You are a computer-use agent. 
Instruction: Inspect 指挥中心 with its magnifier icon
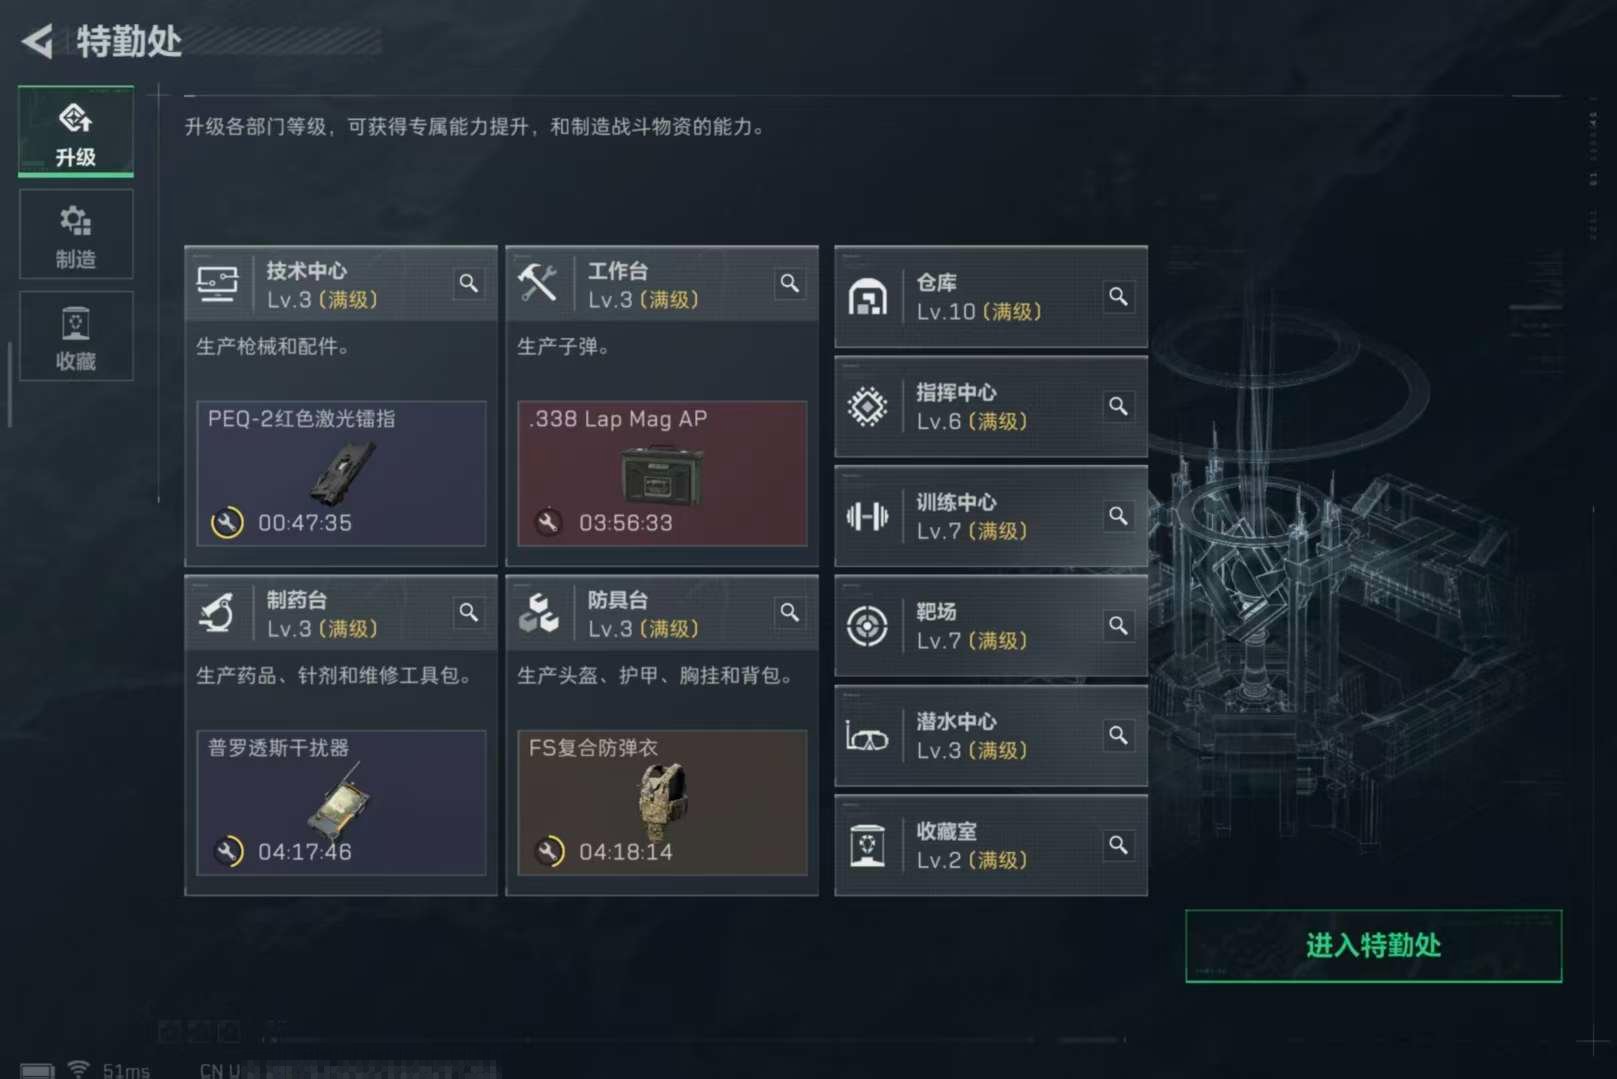(x=1118, y=406)
